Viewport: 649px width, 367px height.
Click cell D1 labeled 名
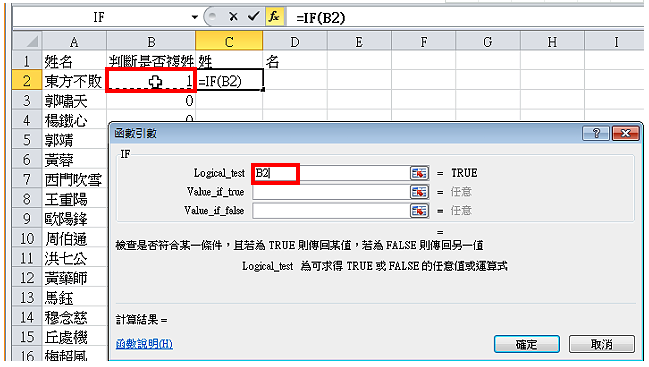[x=295, y=61]
